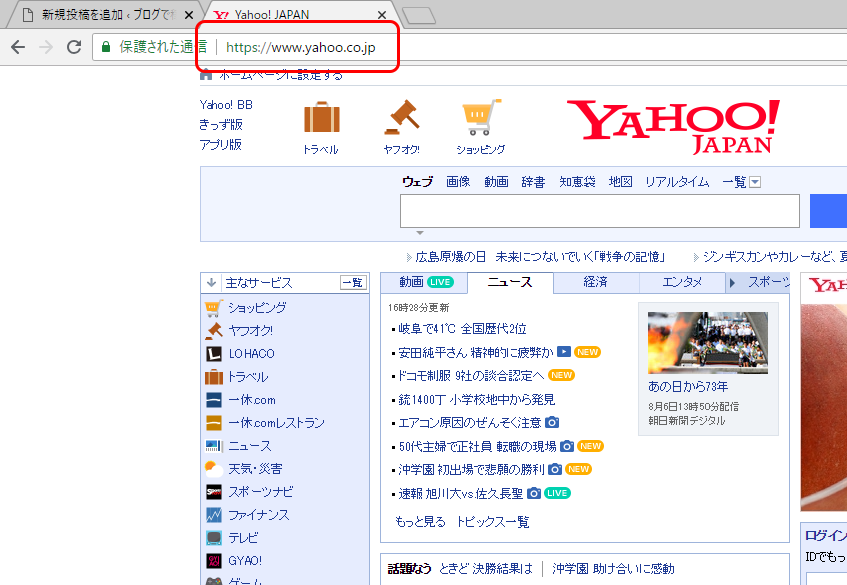Click the address bar URL
Viewport: 847px width, 585px height.
pos(300,48)
